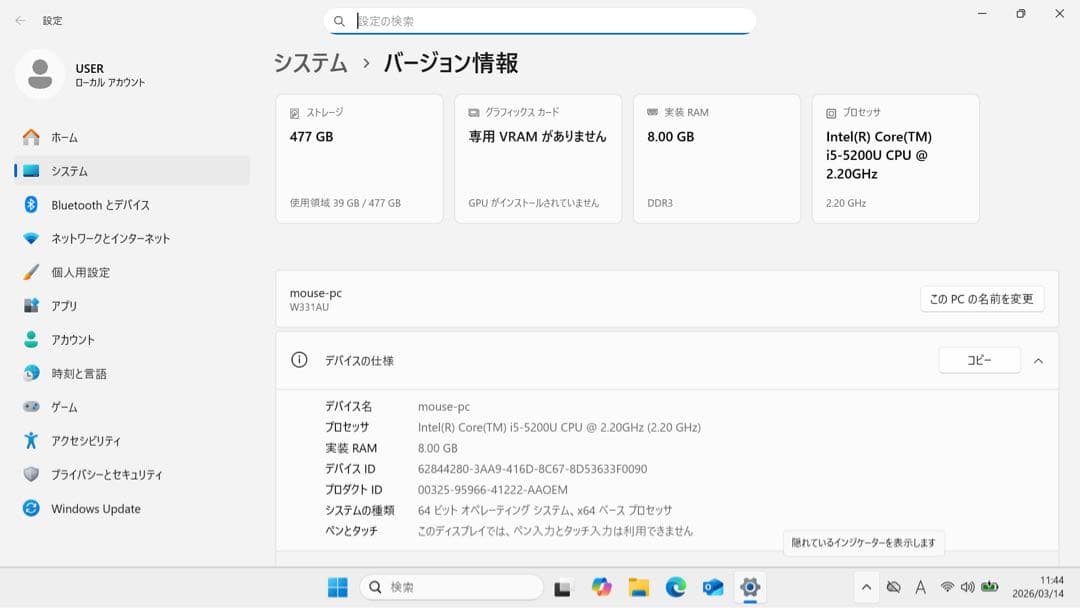Screen dimensions: 1080x608
Task: Show hidden tray icons chevron
Action: point(866,587)
